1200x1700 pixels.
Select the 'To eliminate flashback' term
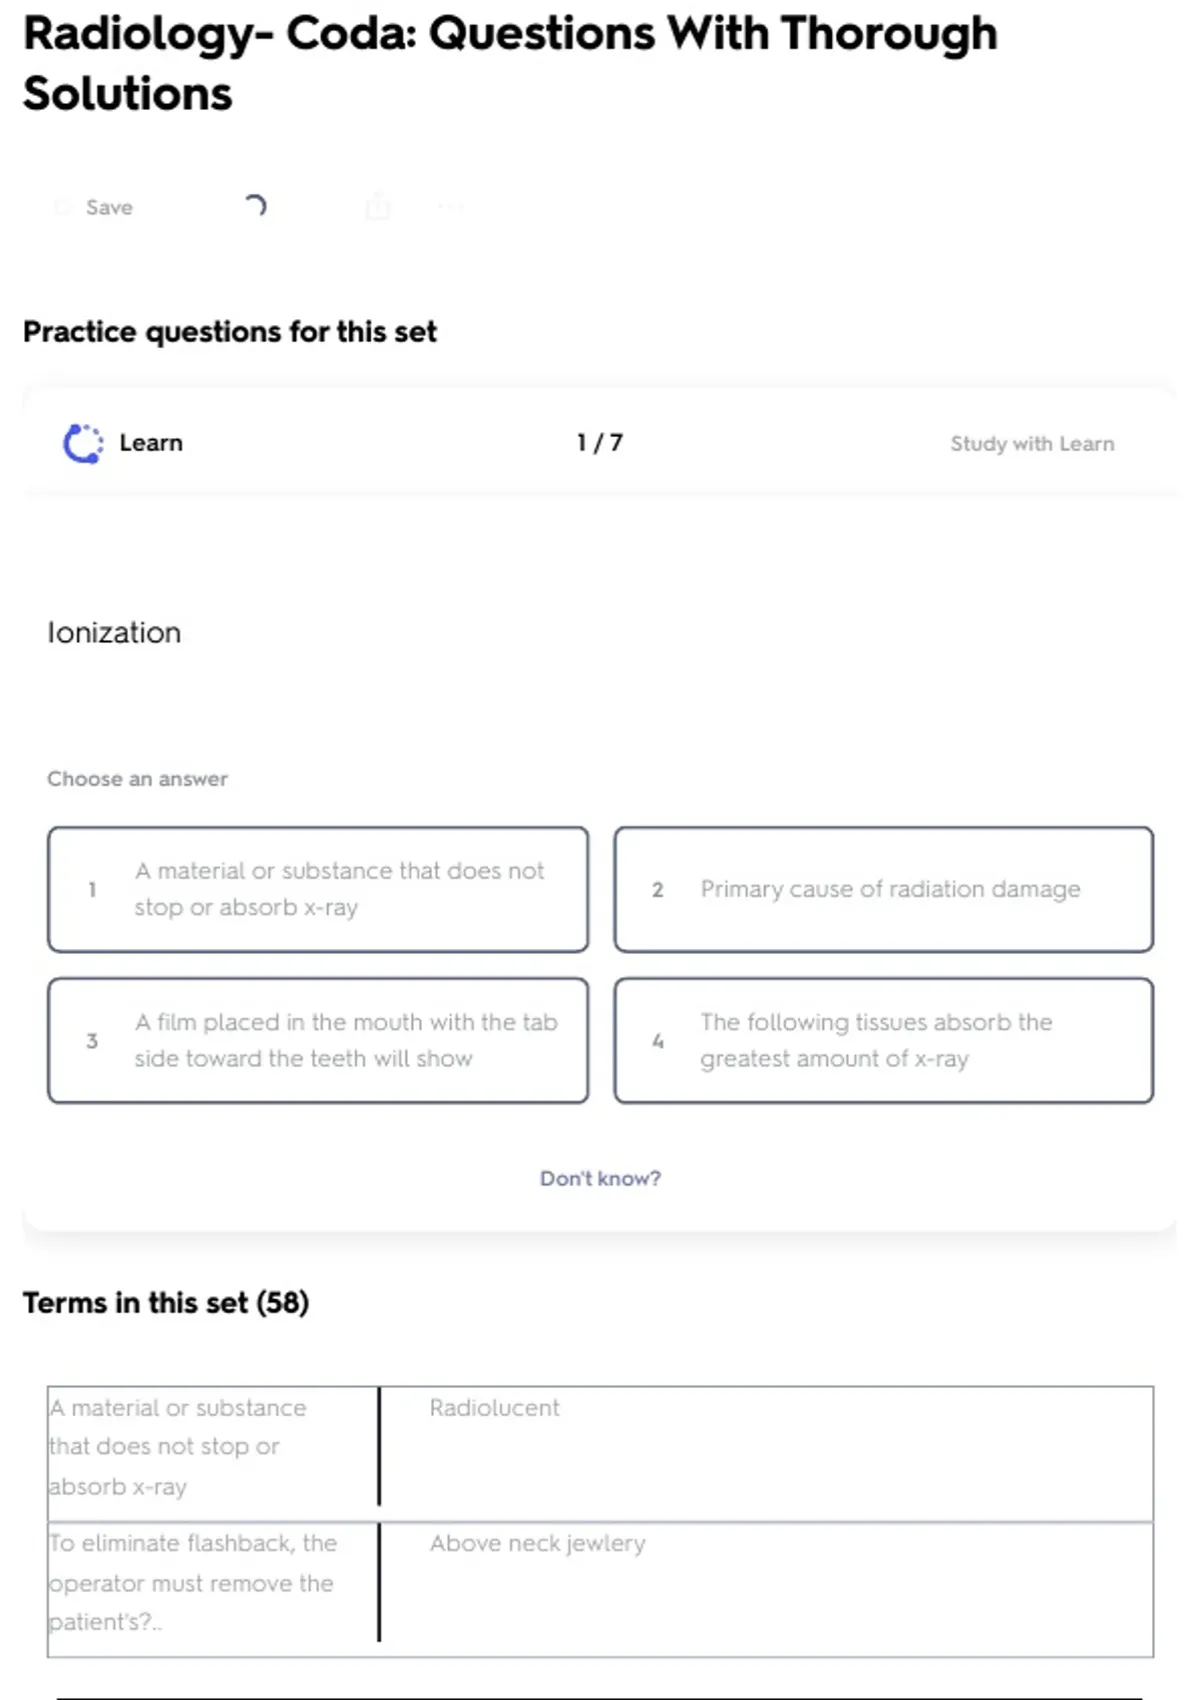click(193, 1582)
